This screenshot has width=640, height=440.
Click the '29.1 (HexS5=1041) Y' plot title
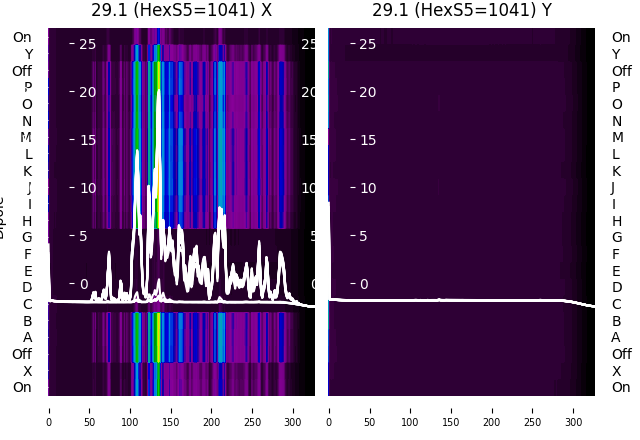coord(461,11)
